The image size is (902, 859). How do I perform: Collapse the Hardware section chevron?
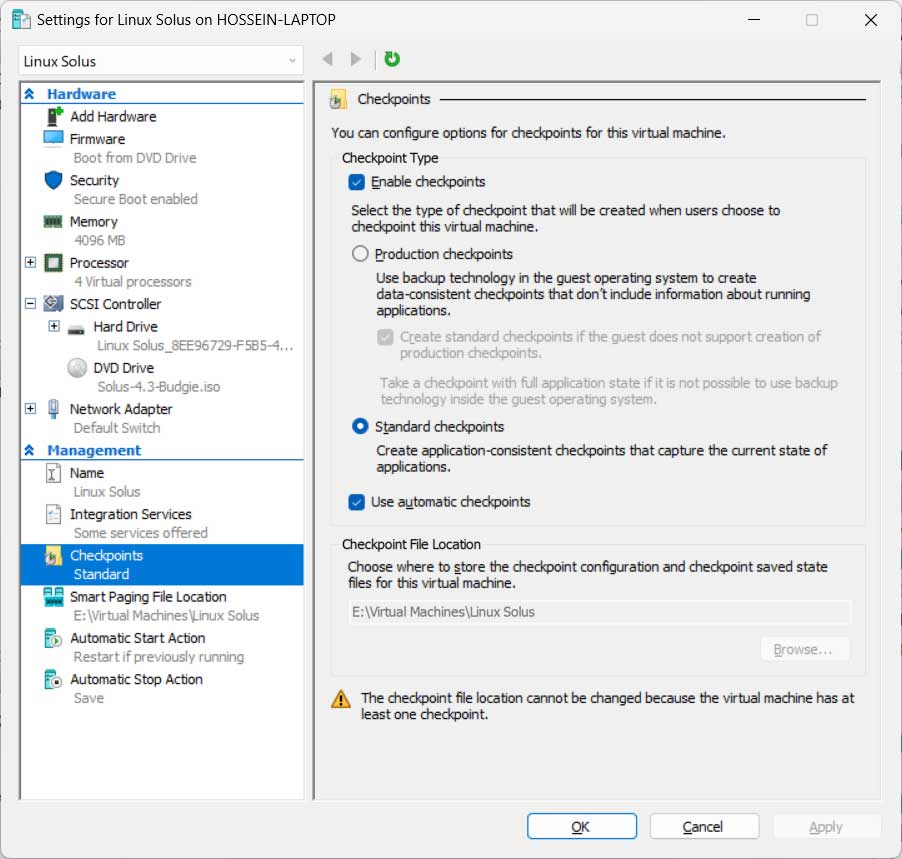29,93
